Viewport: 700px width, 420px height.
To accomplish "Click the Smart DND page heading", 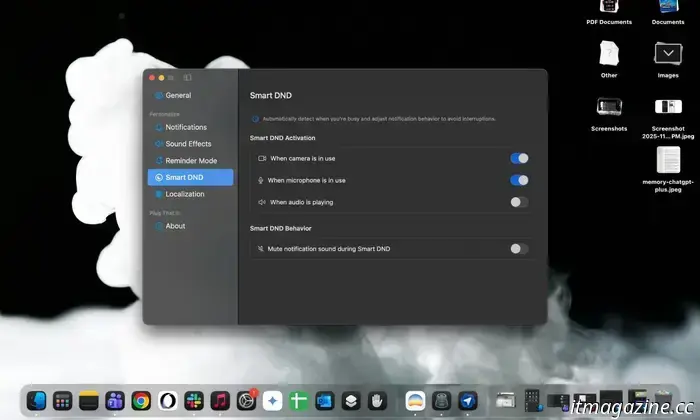I will click(x=271, y=96).
